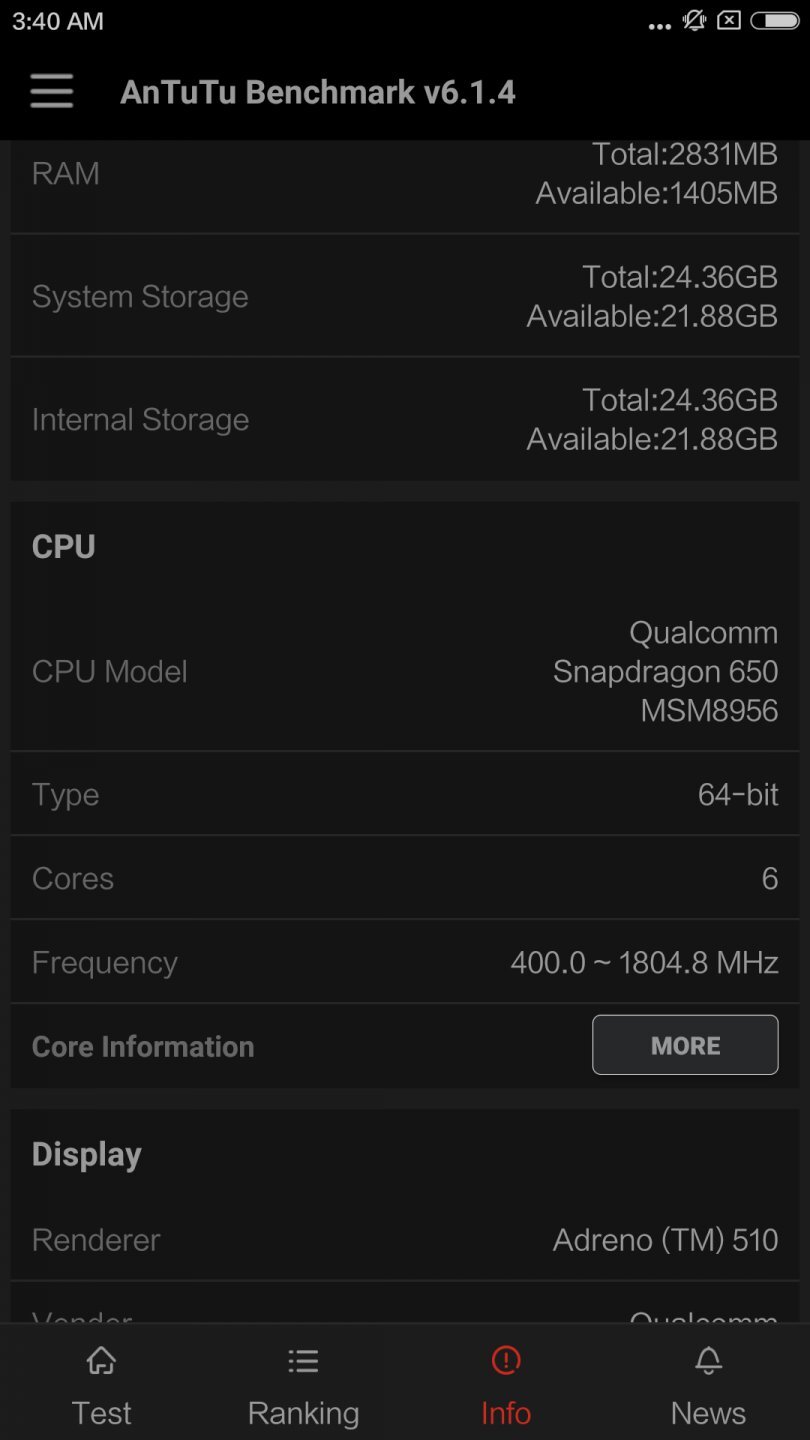810x1440 pixels.
Task: Select the CPU Model row
Action: (x=405, y=671)
